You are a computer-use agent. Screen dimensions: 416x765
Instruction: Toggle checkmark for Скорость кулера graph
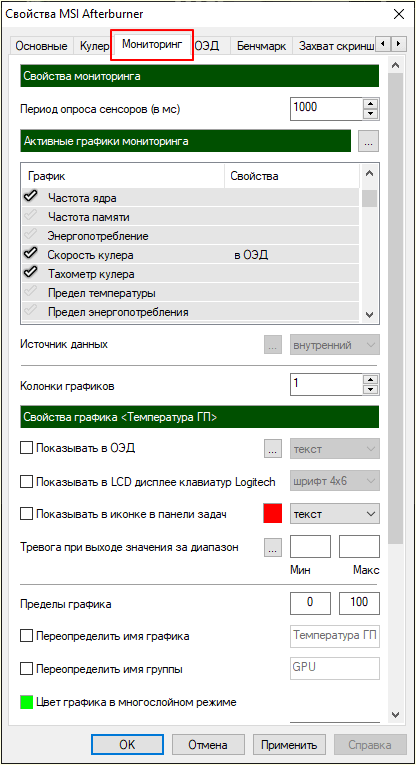pos(30,254)
